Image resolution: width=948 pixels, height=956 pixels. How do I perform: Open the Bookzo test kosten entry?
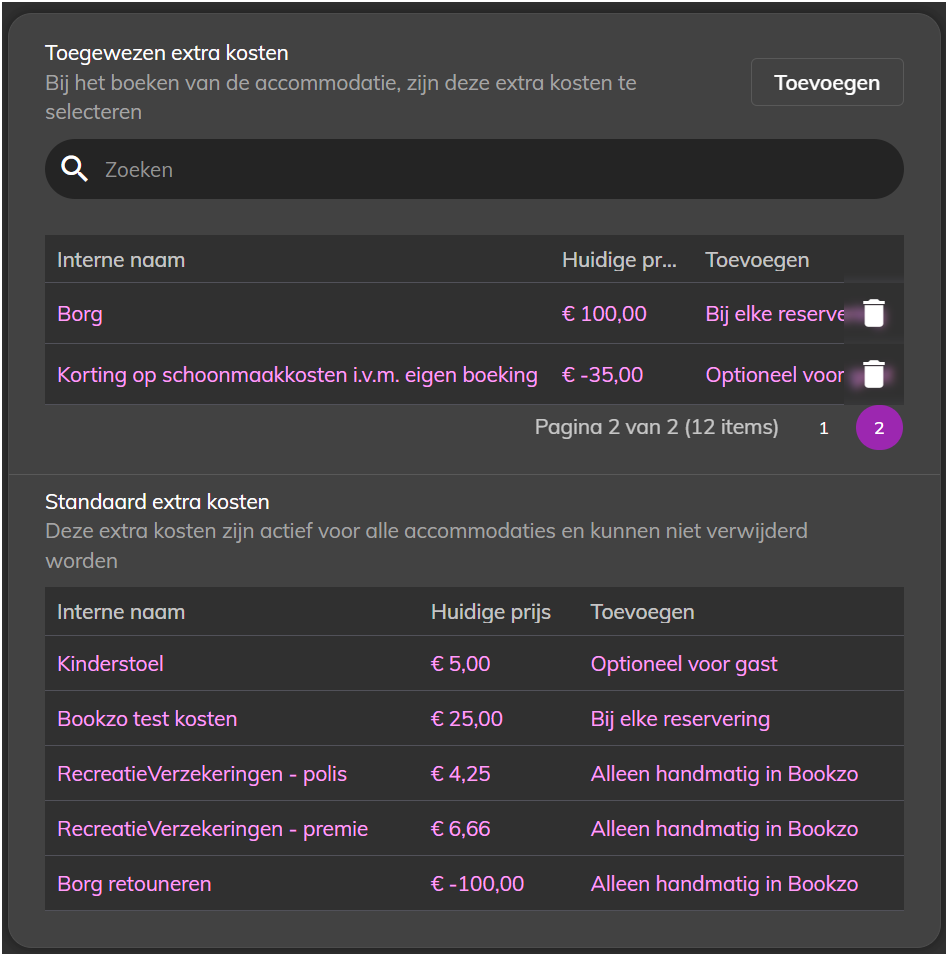(147, 719)
